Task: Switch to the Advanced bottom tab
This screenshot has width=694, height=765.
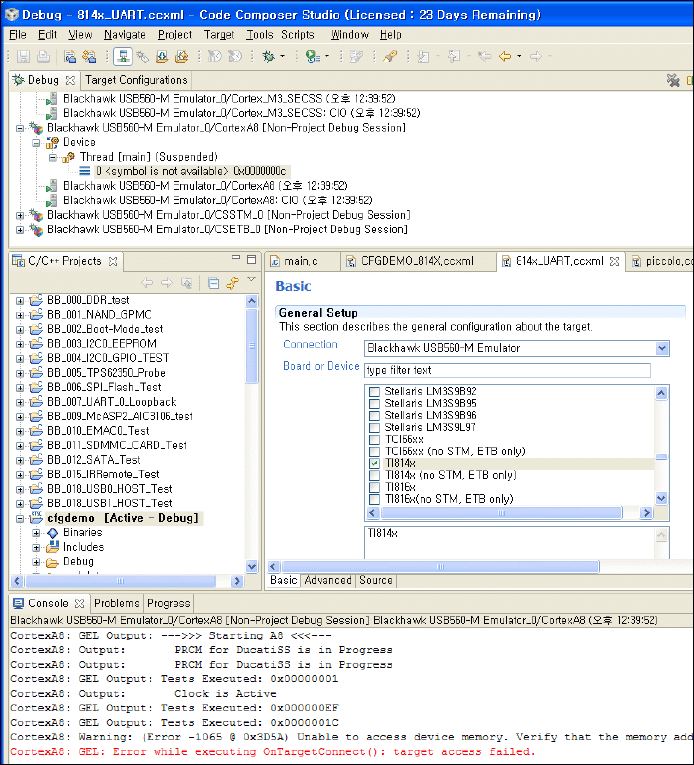Action: (x=327, y=581)
